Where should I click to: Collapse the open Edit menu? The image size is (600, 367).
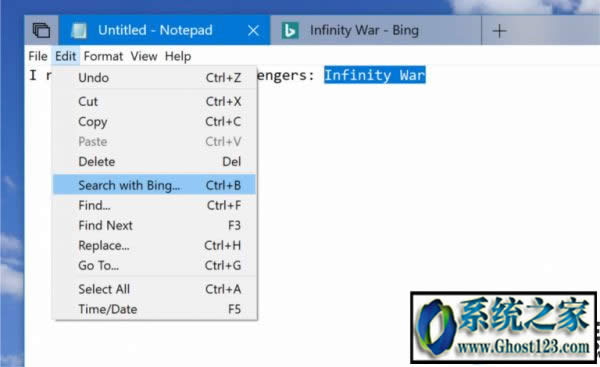point(65,56)
